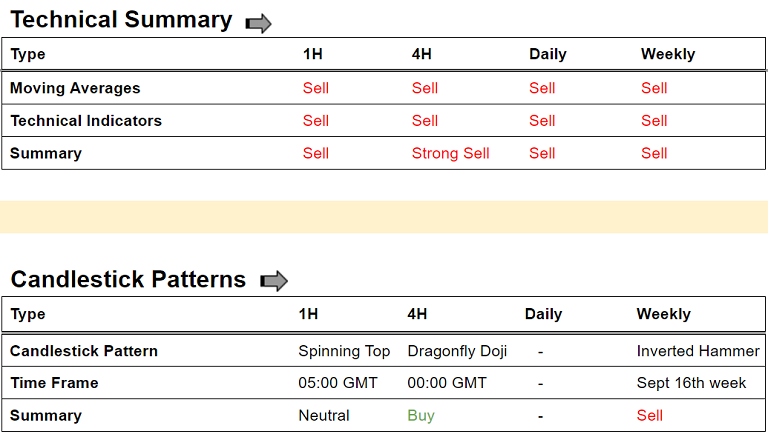Select the 1H column header in Technical Summary
Image resolution: width=768 pixels, height=434 pixels.
tap(312, 55)
